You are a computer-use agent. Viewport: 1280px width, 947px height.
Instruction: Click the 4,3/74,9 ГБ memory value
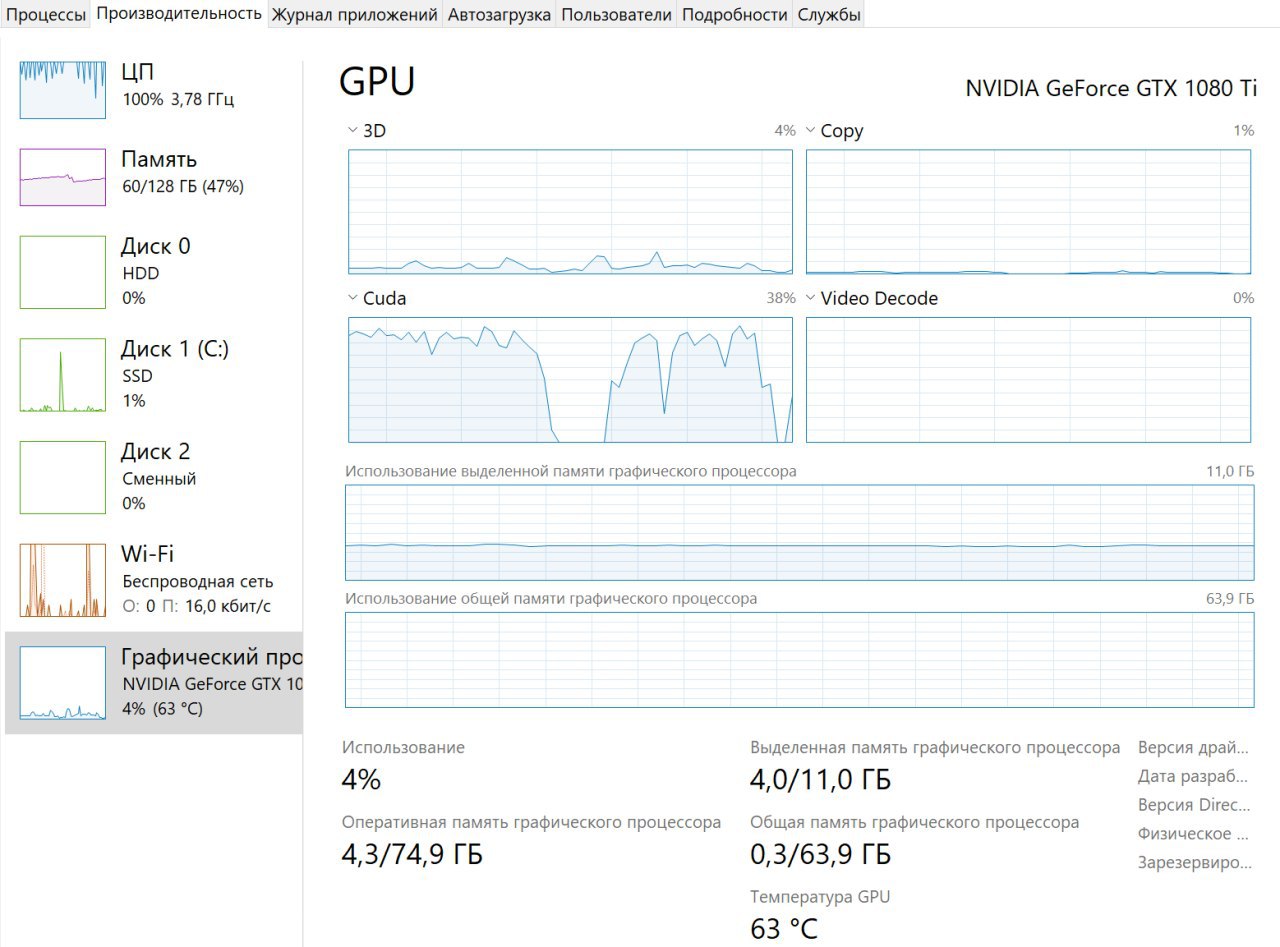click(412, 856)
